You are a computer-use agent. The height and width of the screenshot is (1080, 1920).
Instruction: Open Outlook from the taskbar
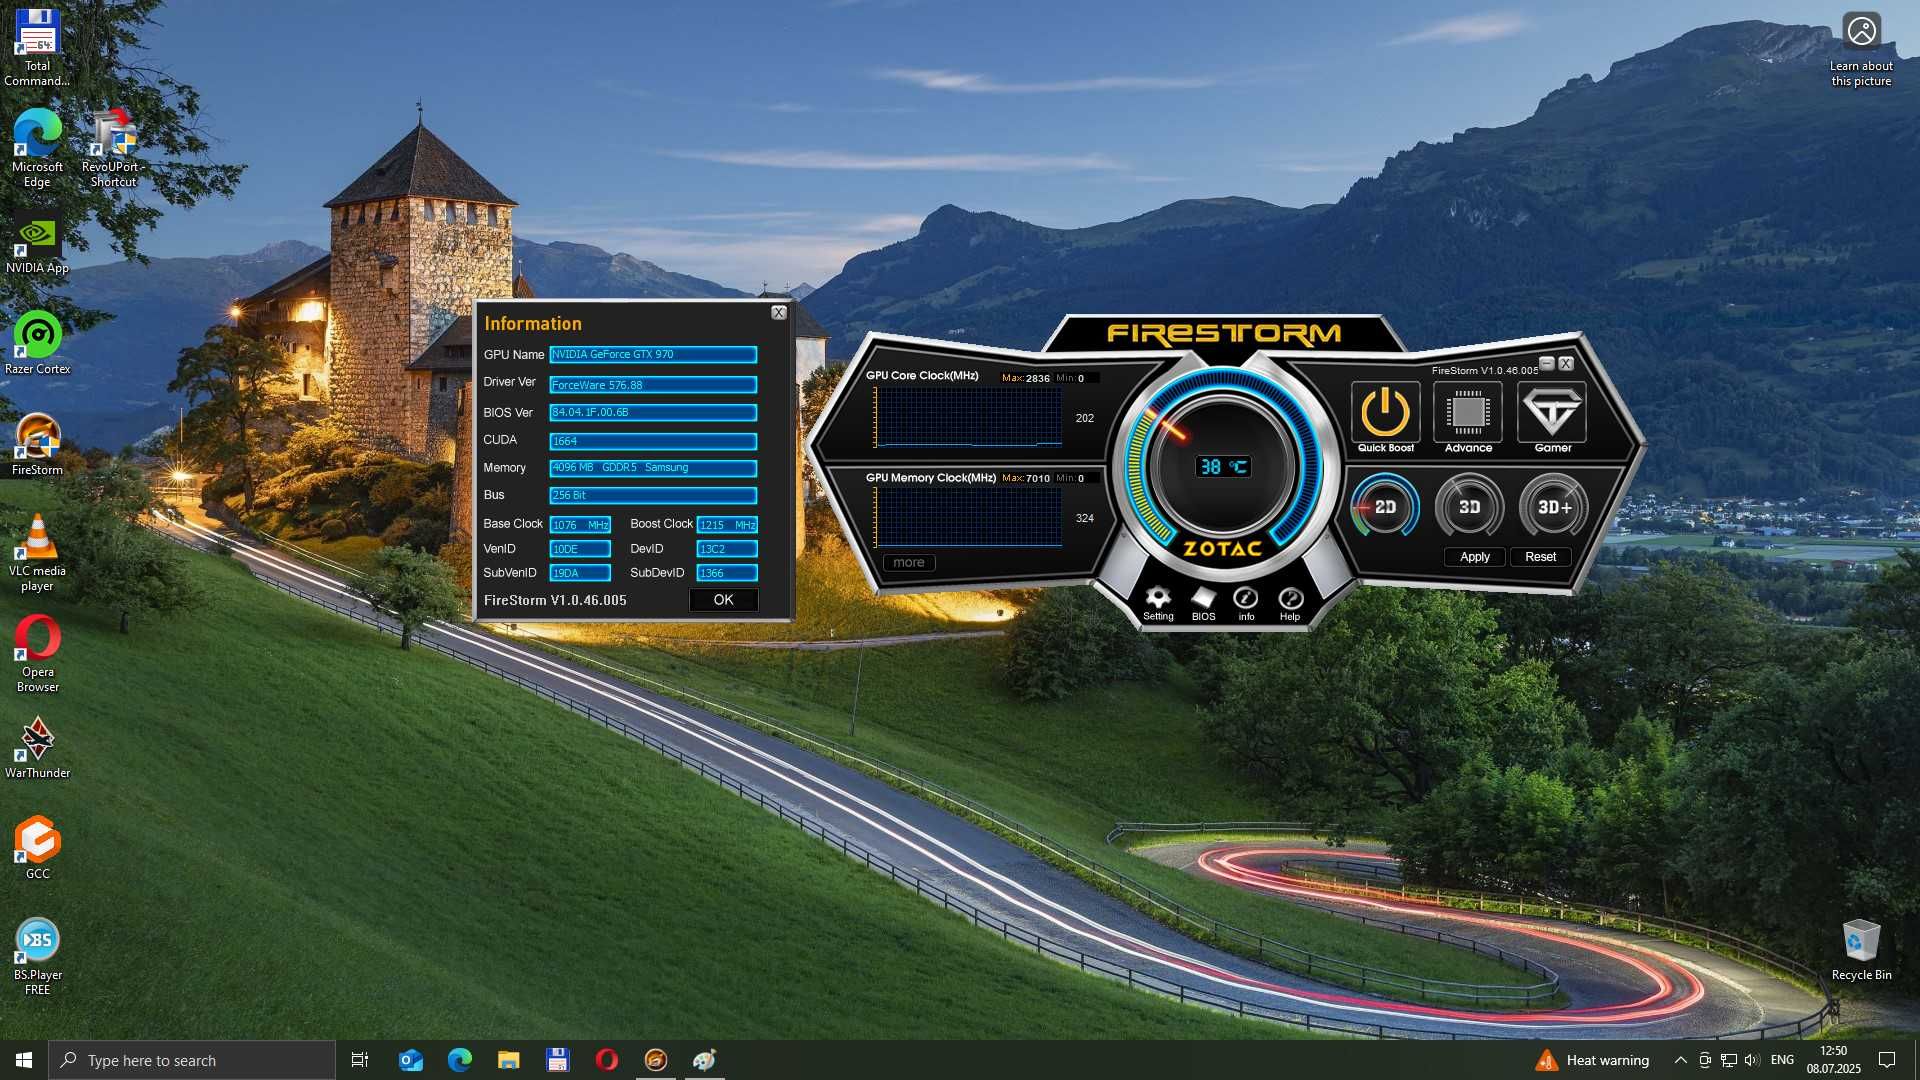point(410,1060)
